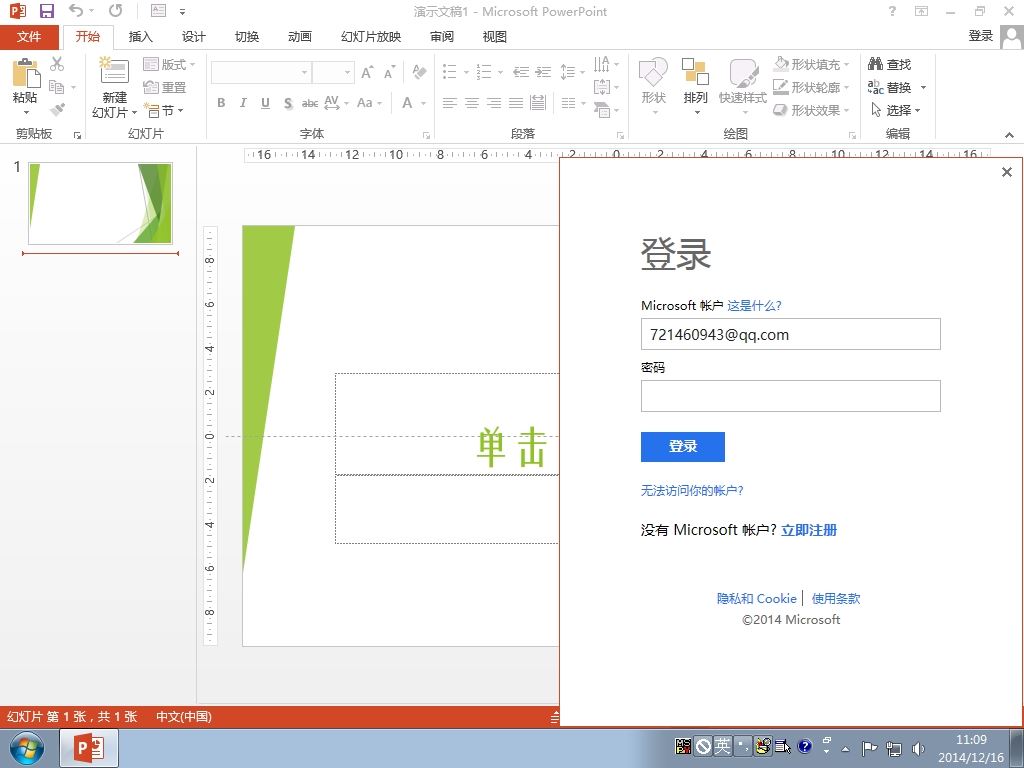Click the Distribute text across columns icon
This screenshot has height=768, width=1024.
(x=538, y=103)
